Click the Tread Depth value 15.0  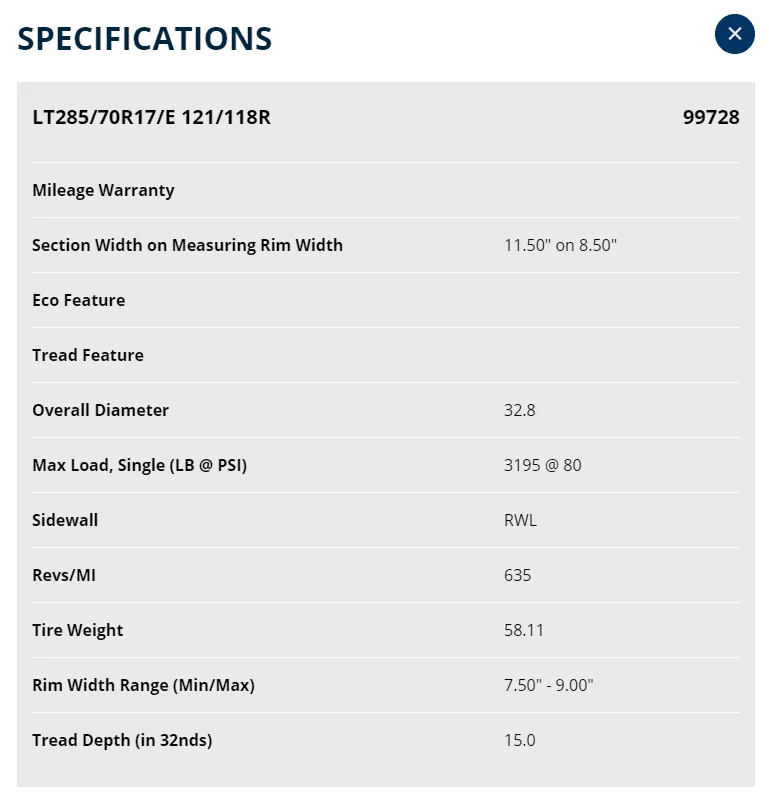[x=519, y=740]
